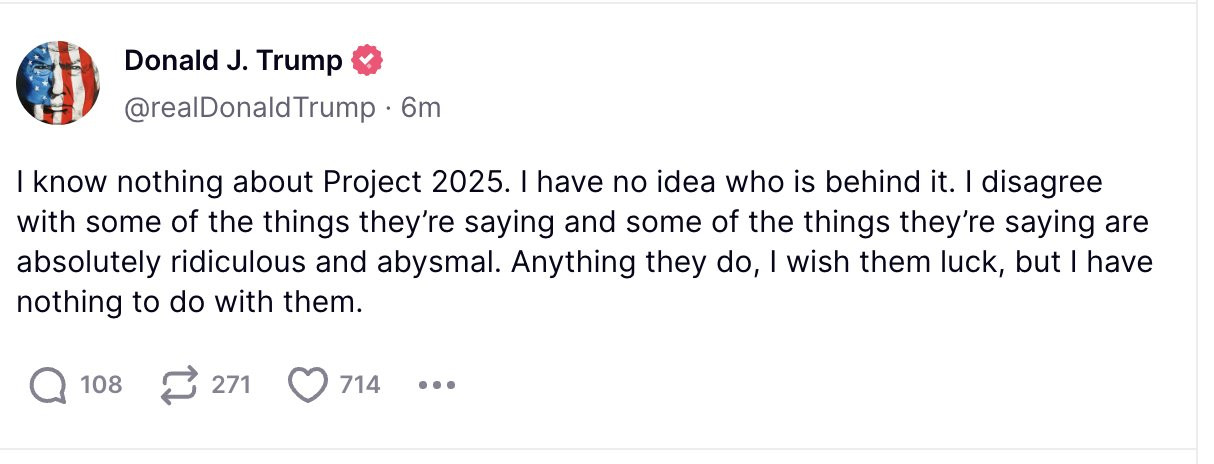Open the flag-painted profile avatar

pyautogui.click(x=57, y=83)
